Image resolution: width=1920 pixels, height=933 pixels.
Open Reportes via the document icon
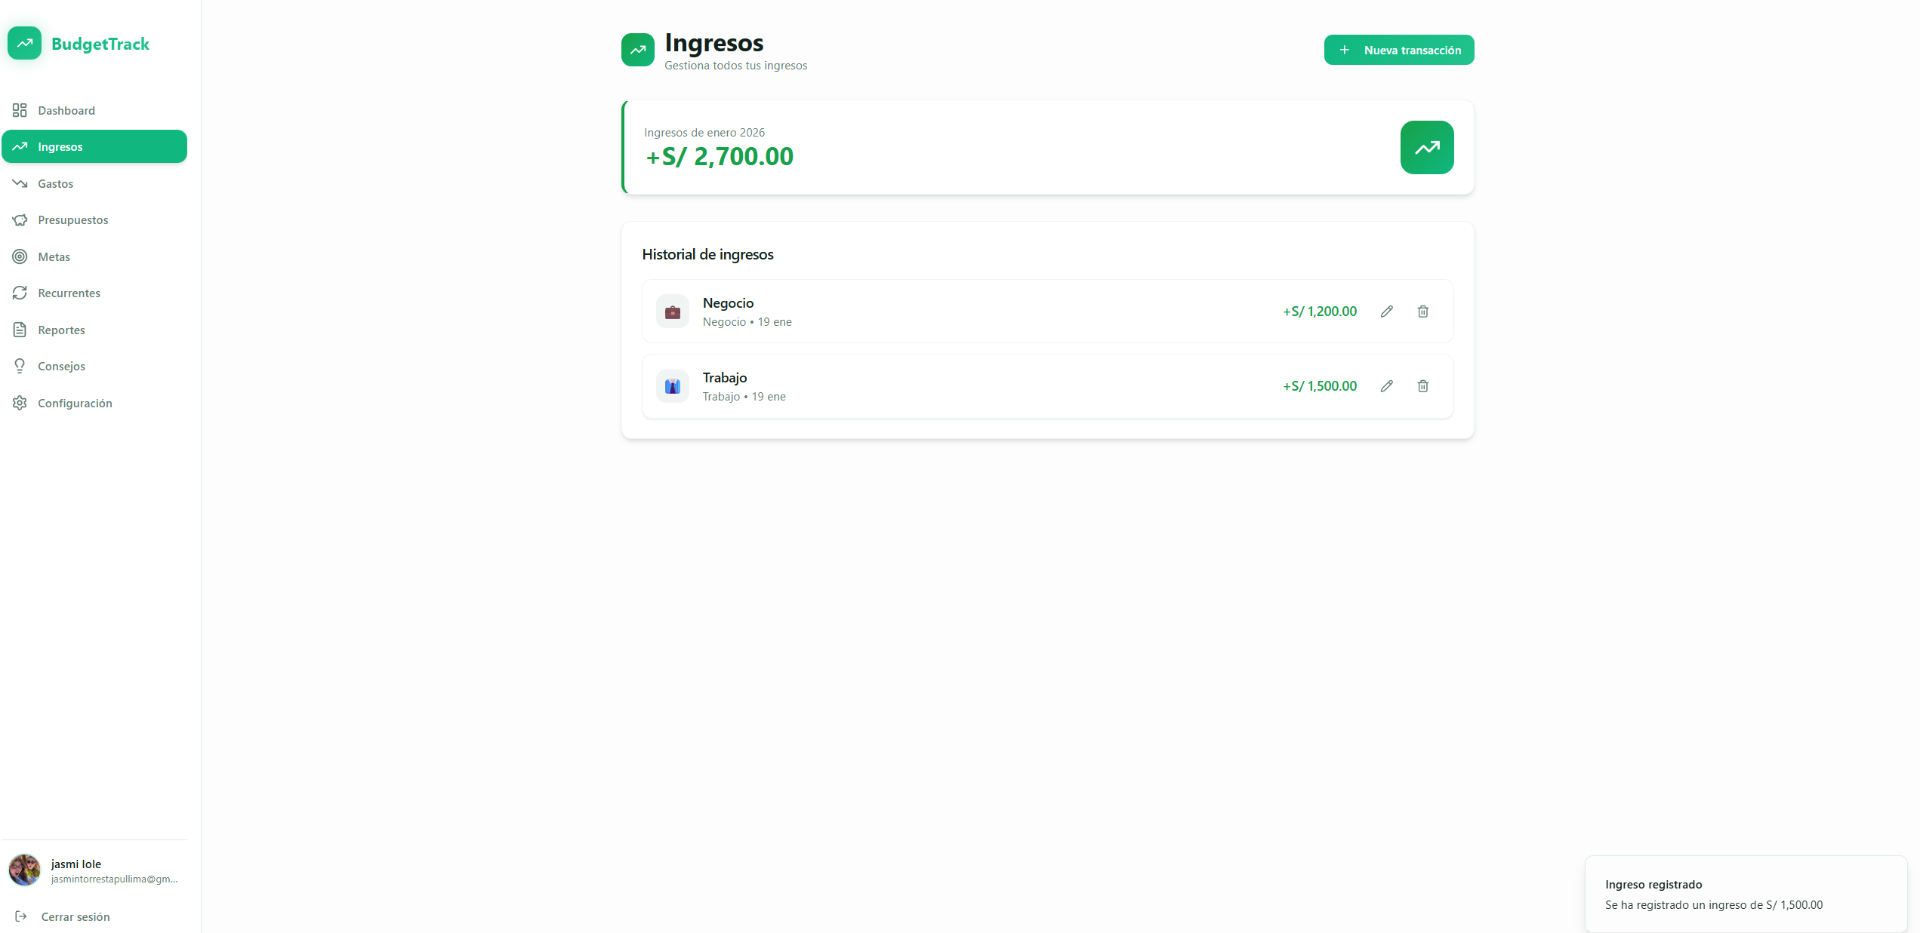pyautogui.click(x=20, y=329)
